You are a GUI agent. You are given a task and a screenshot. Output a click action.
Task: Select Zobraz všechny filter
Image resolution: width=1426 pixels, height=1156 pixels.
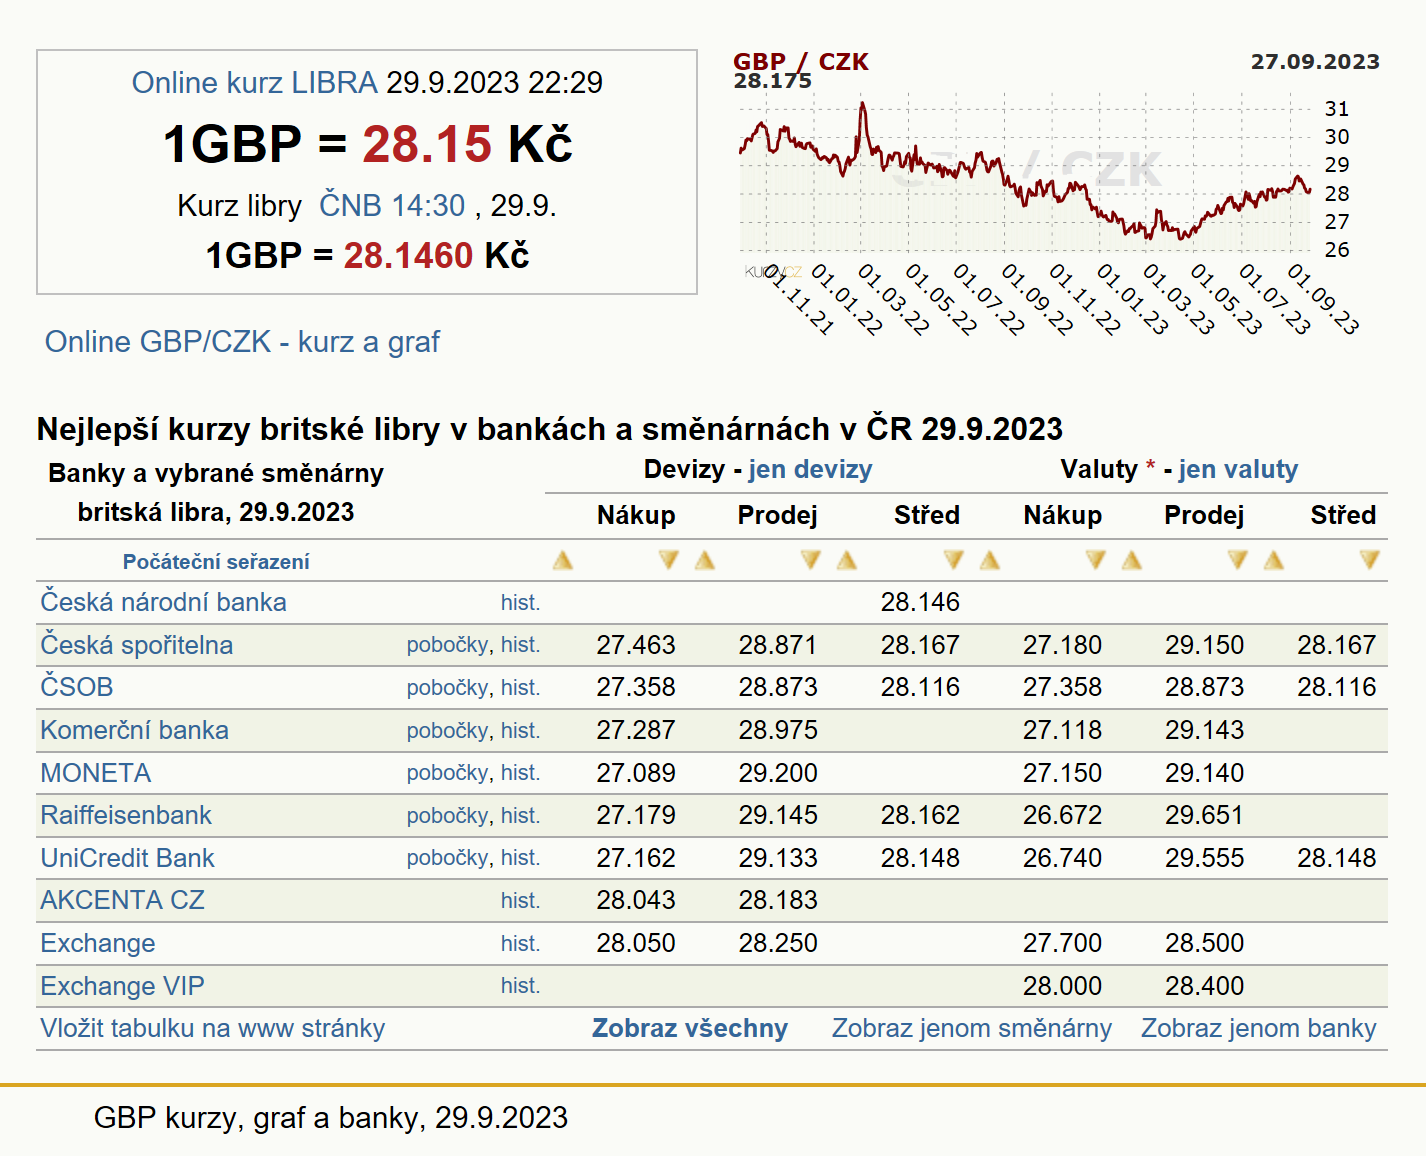[690, 1028]
